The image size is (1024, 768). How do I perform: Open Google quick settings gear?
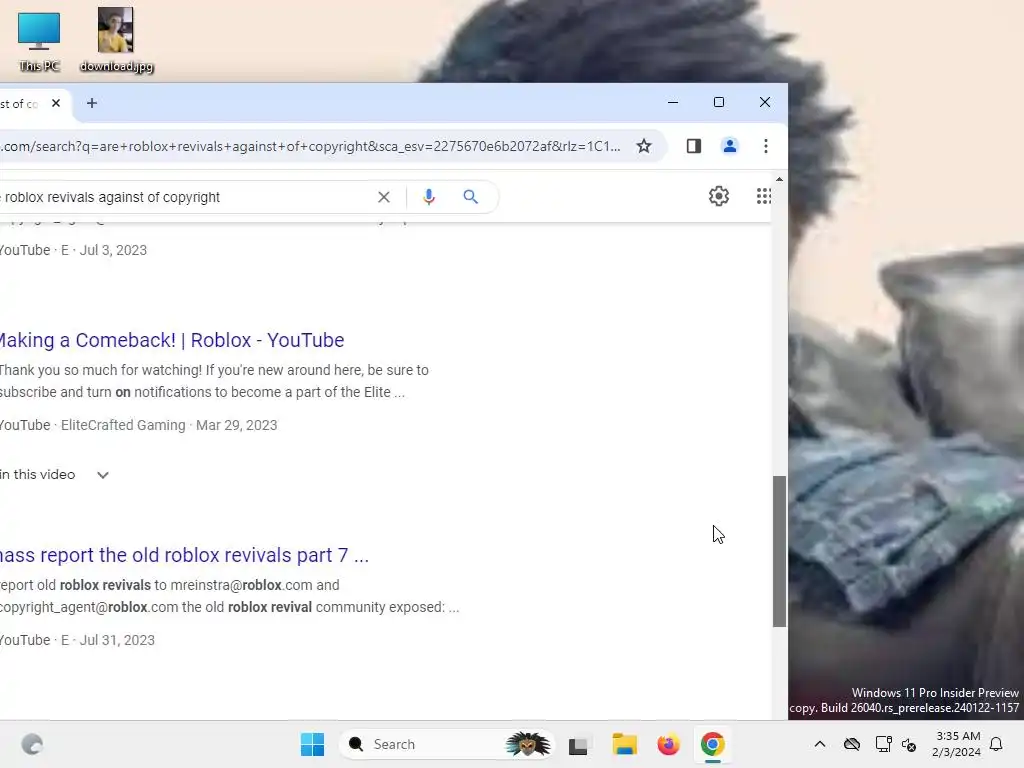coord(718,196)
